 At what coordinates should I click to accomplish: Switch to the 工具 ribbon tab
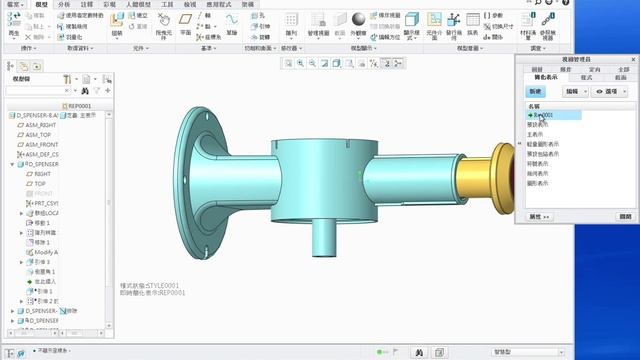pyautogui.click(x=167, y=4)
